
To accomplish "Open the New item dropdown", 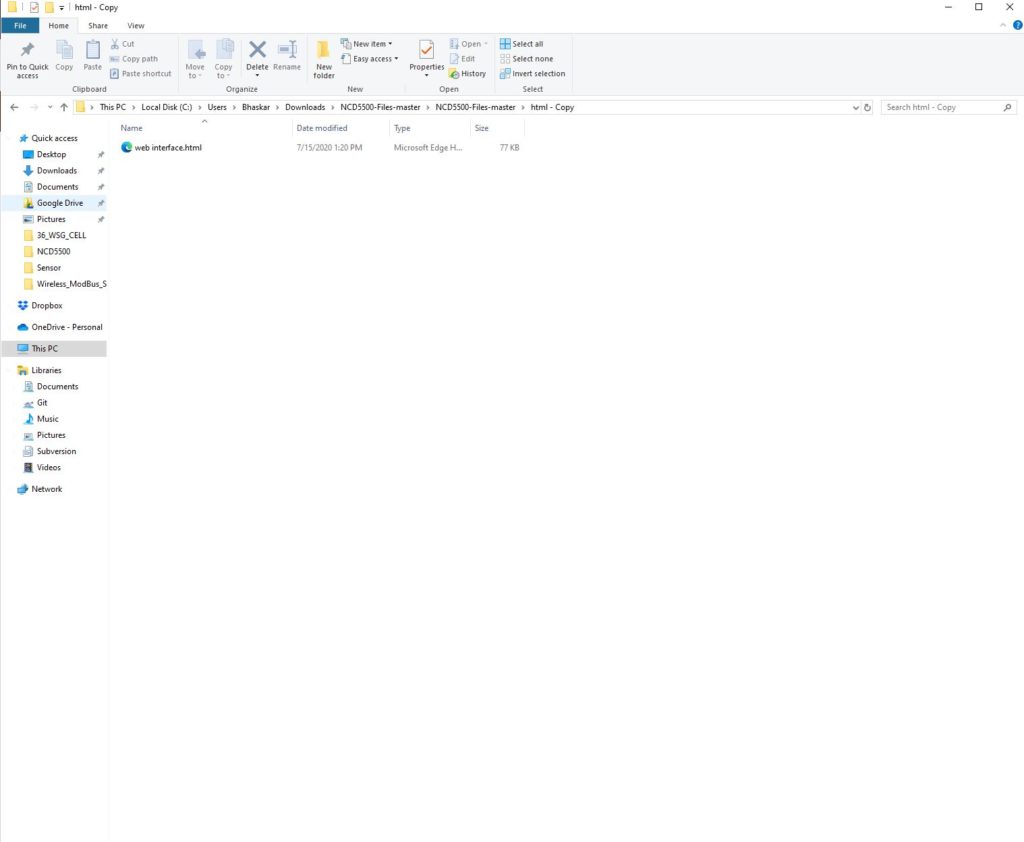I will [x=368, y=43].
